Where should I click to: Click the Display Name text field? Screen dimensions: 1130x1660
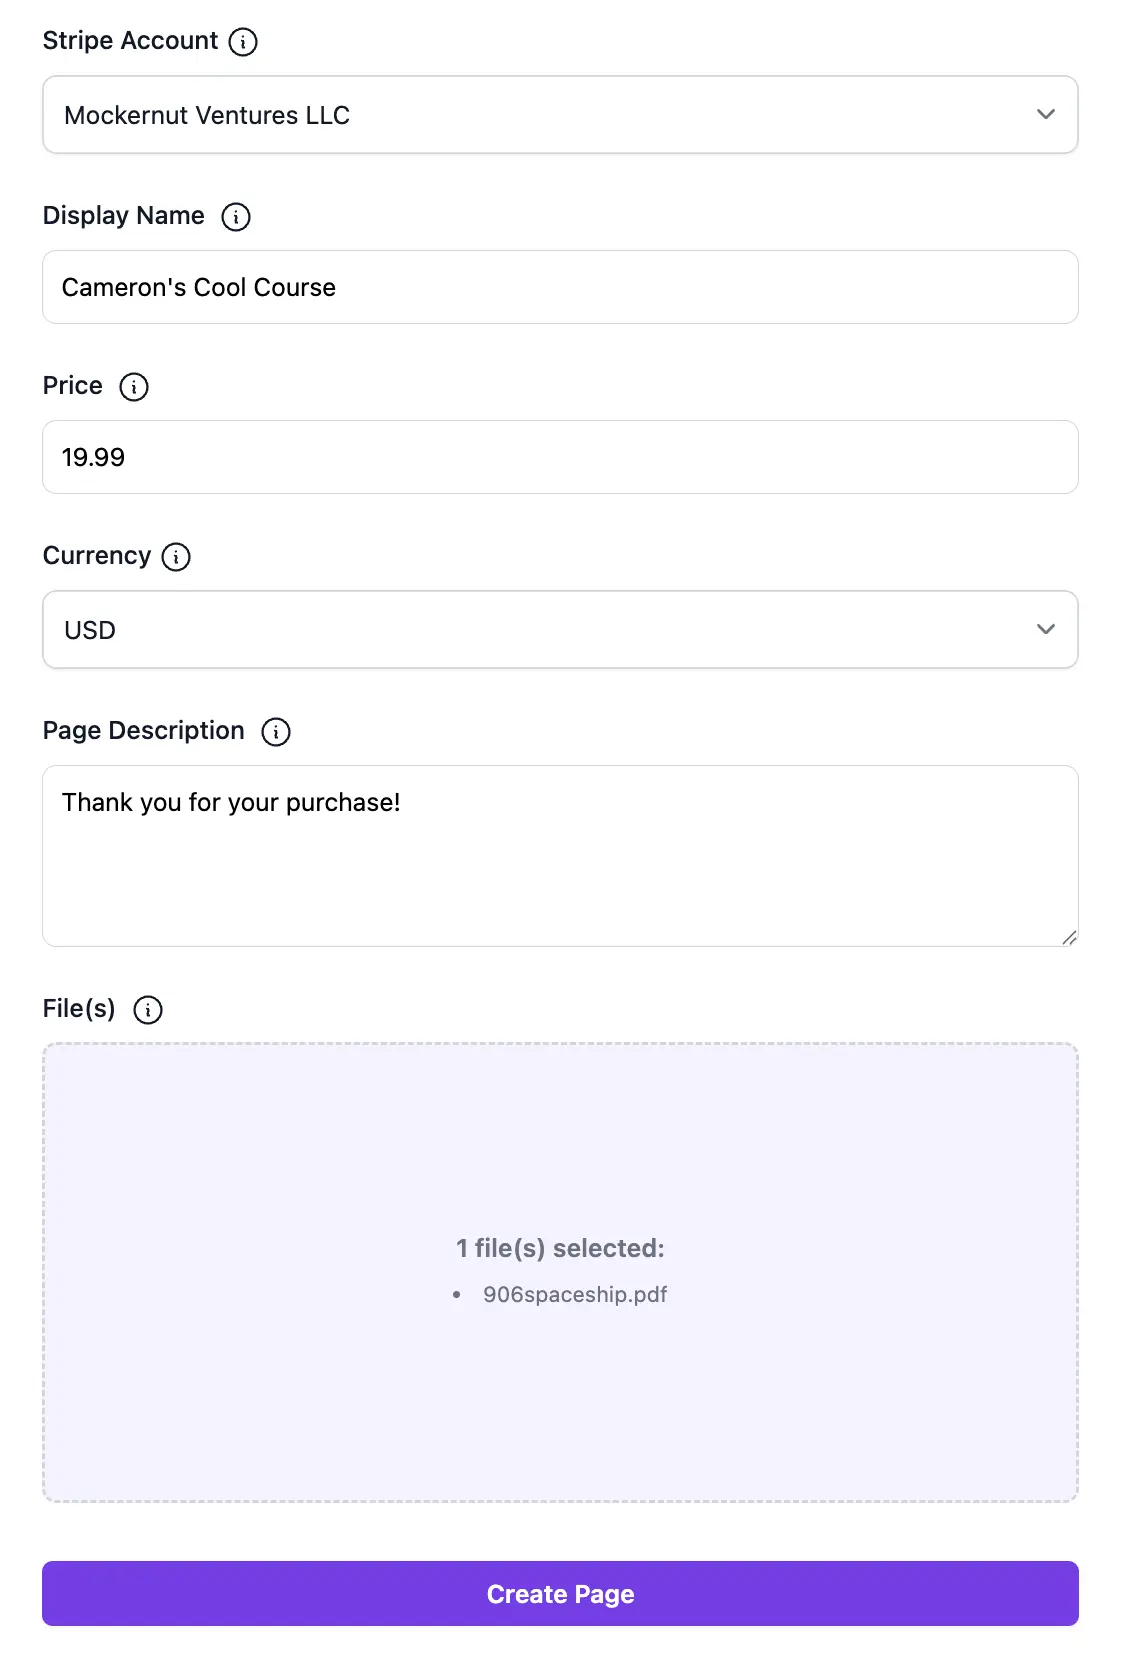560,287
